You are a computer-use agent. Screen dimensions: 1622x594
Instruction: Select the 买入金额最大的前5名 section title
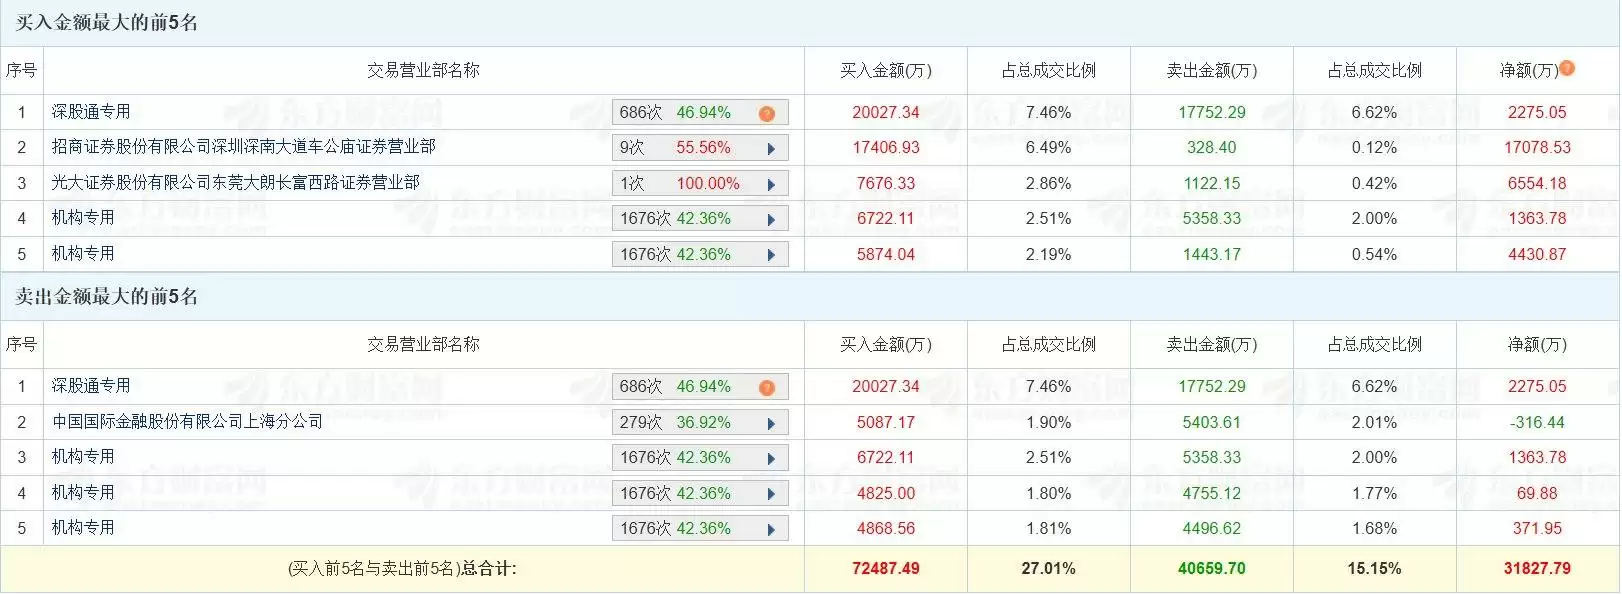pyautogui.click(x=106, y=23)
